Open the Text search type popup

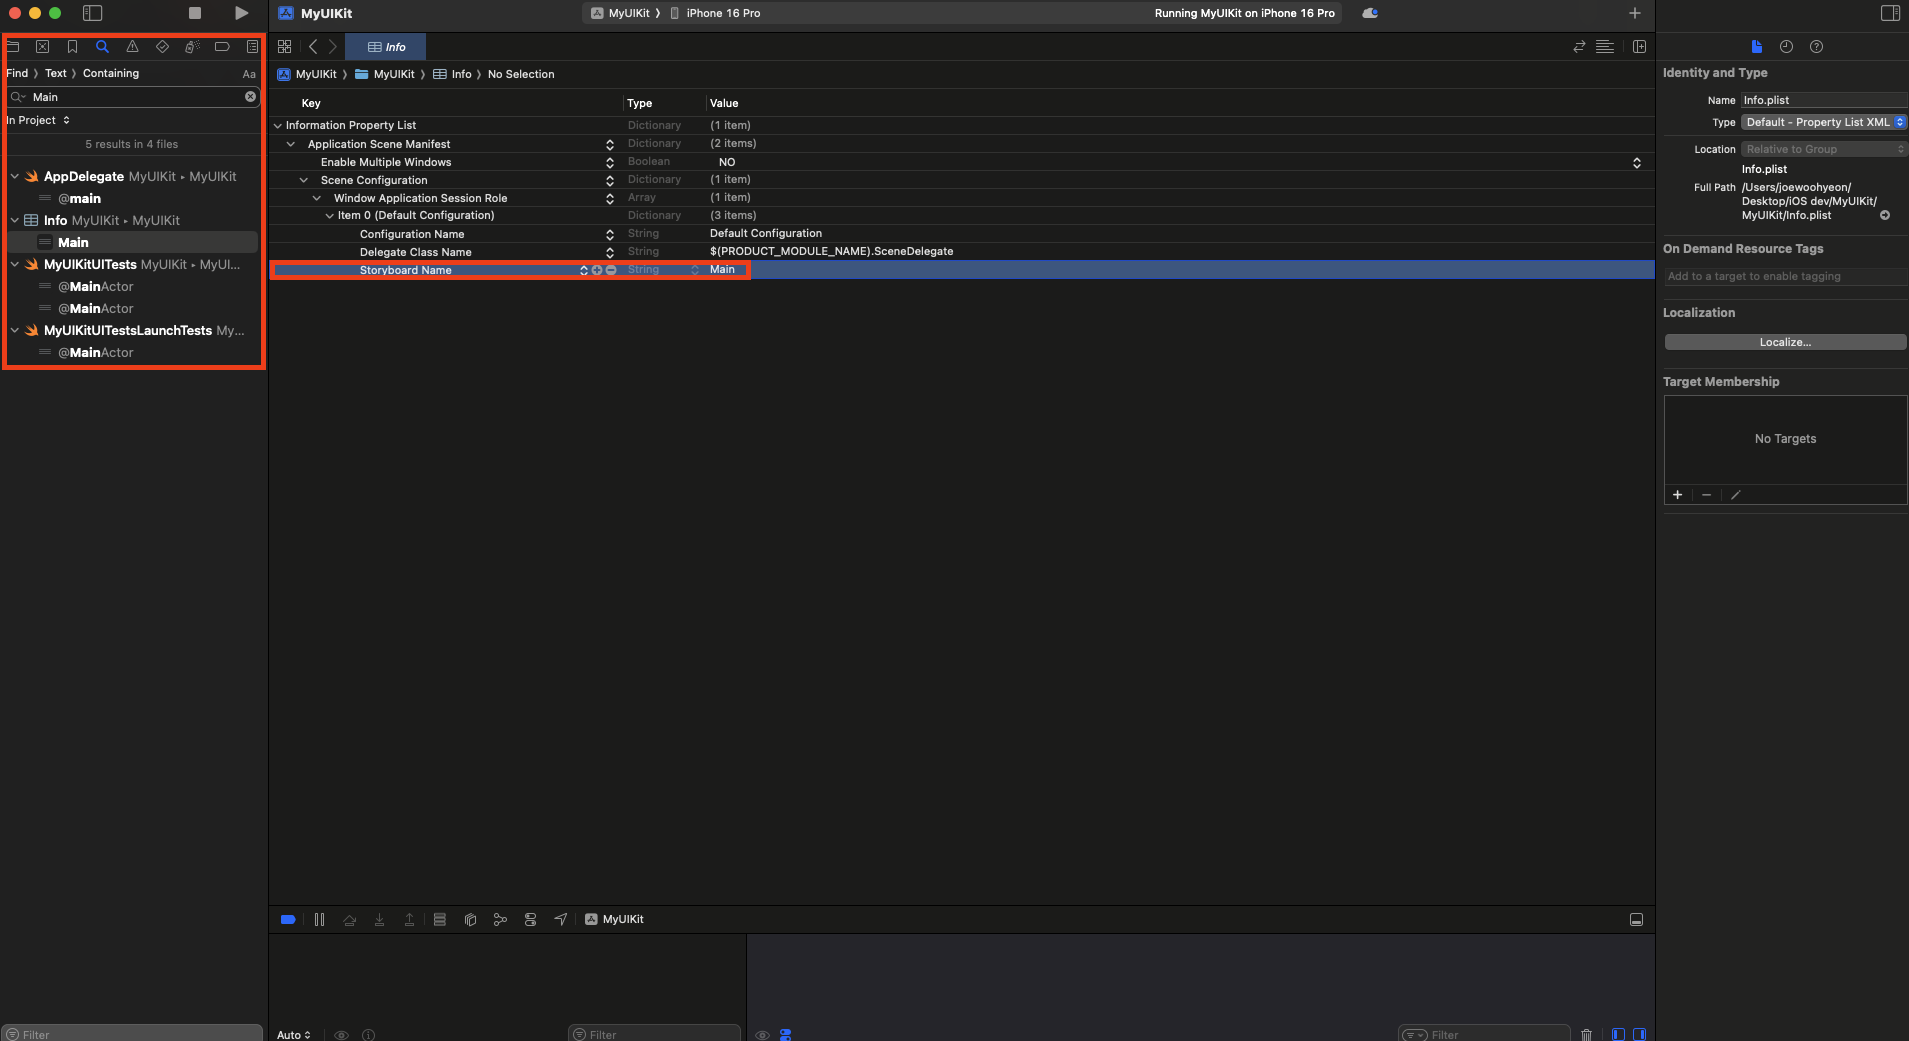[x=56, y=74]
